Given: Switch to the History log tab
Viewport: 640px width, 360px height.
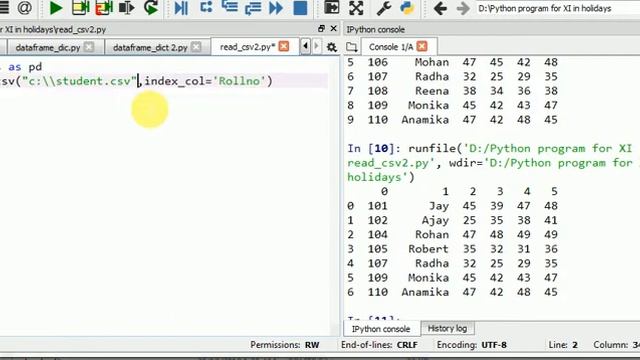Looking at the screenshot, I should [x=447, y=328].
